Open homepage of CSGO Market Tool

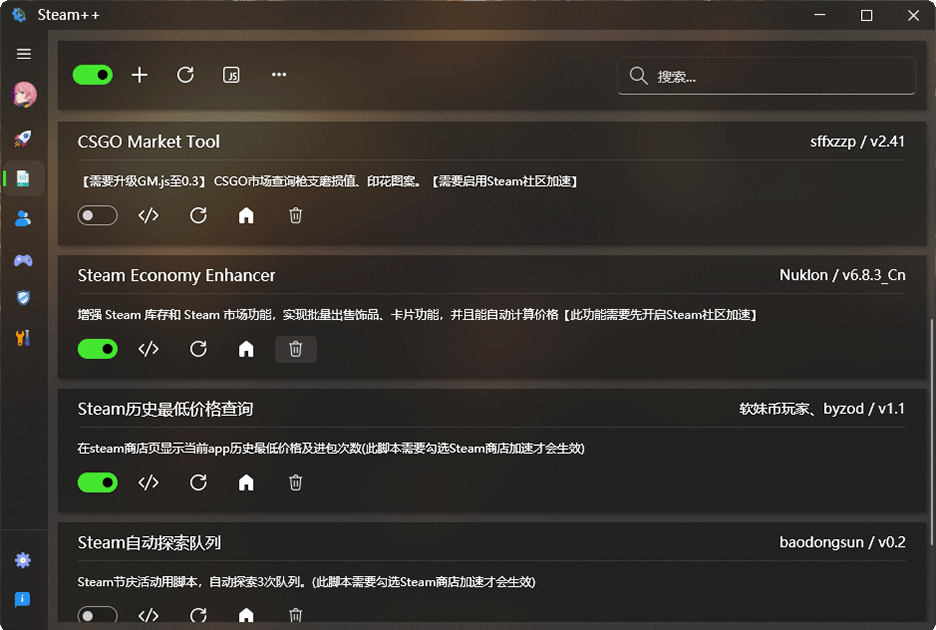point(246,215)
